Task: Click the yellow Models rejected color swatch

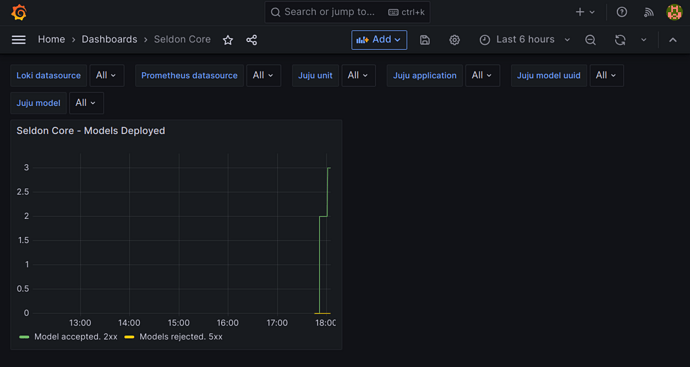Action: tap(129, 337)
